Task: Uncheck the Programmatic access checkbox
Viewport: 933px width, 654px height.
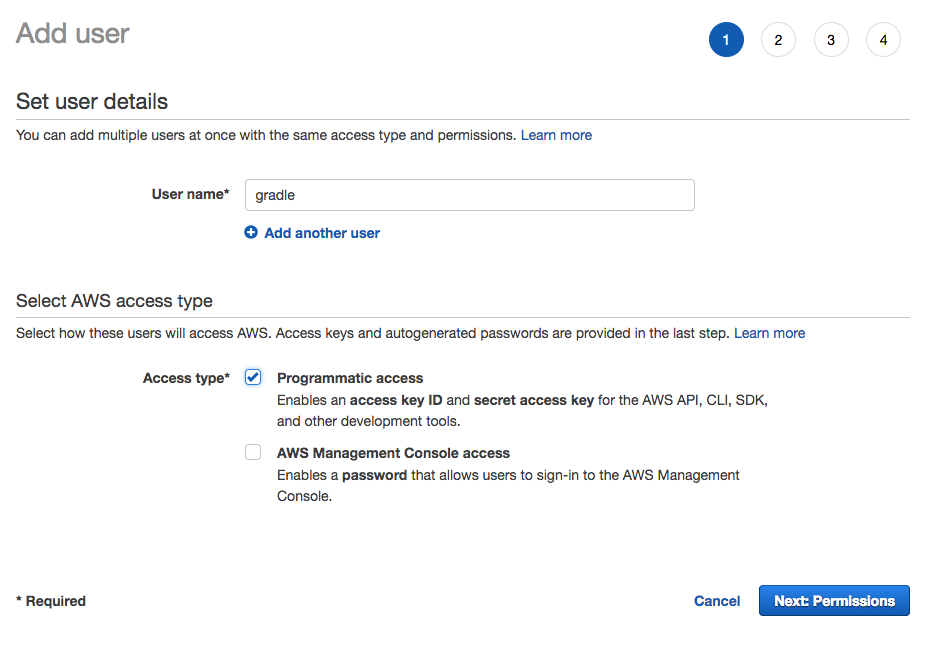Action: [x=253, y=377]
